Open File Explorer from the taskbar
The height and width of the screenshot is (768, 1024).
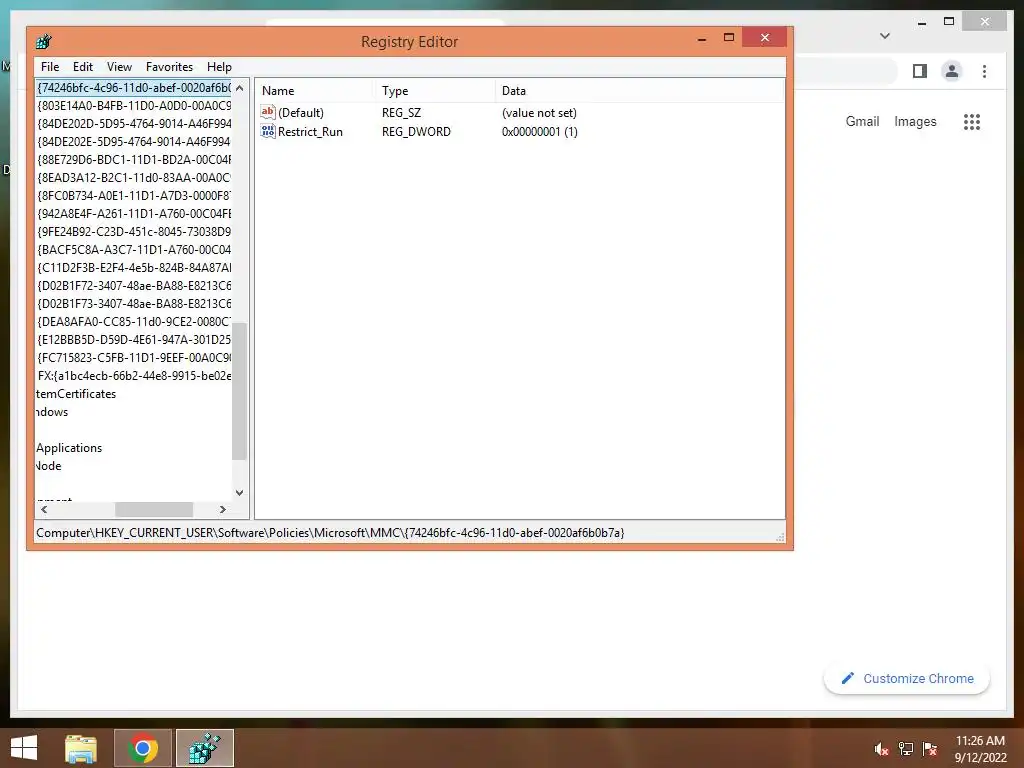point(81,748)
